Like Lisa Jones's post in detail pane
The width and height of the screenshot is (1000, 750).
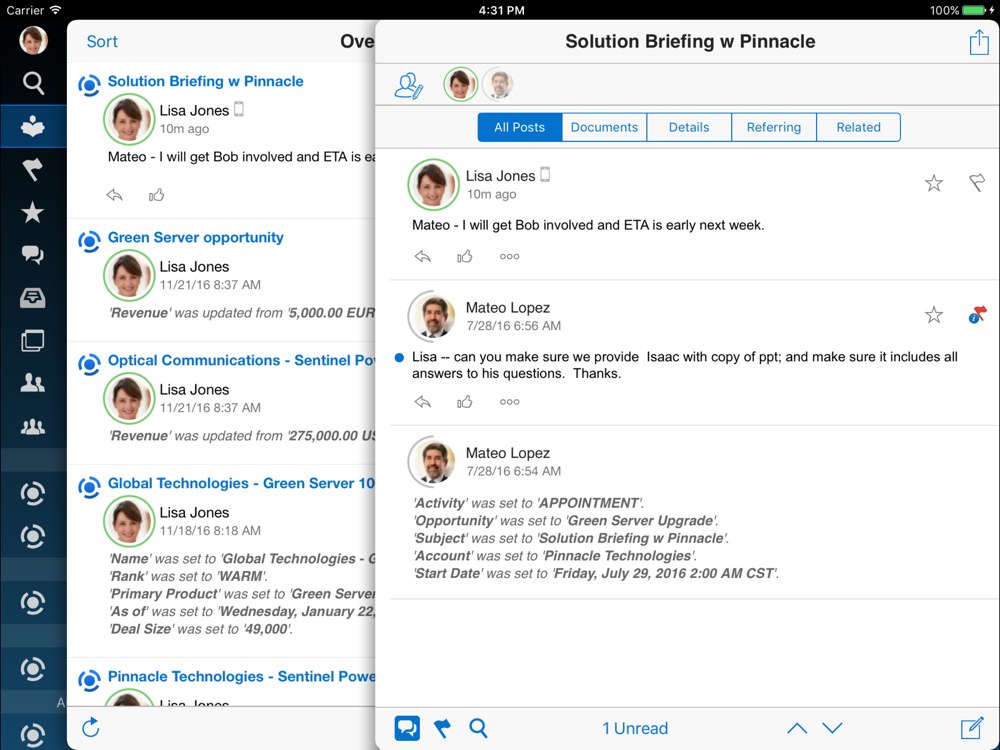(x=464, y=256)
